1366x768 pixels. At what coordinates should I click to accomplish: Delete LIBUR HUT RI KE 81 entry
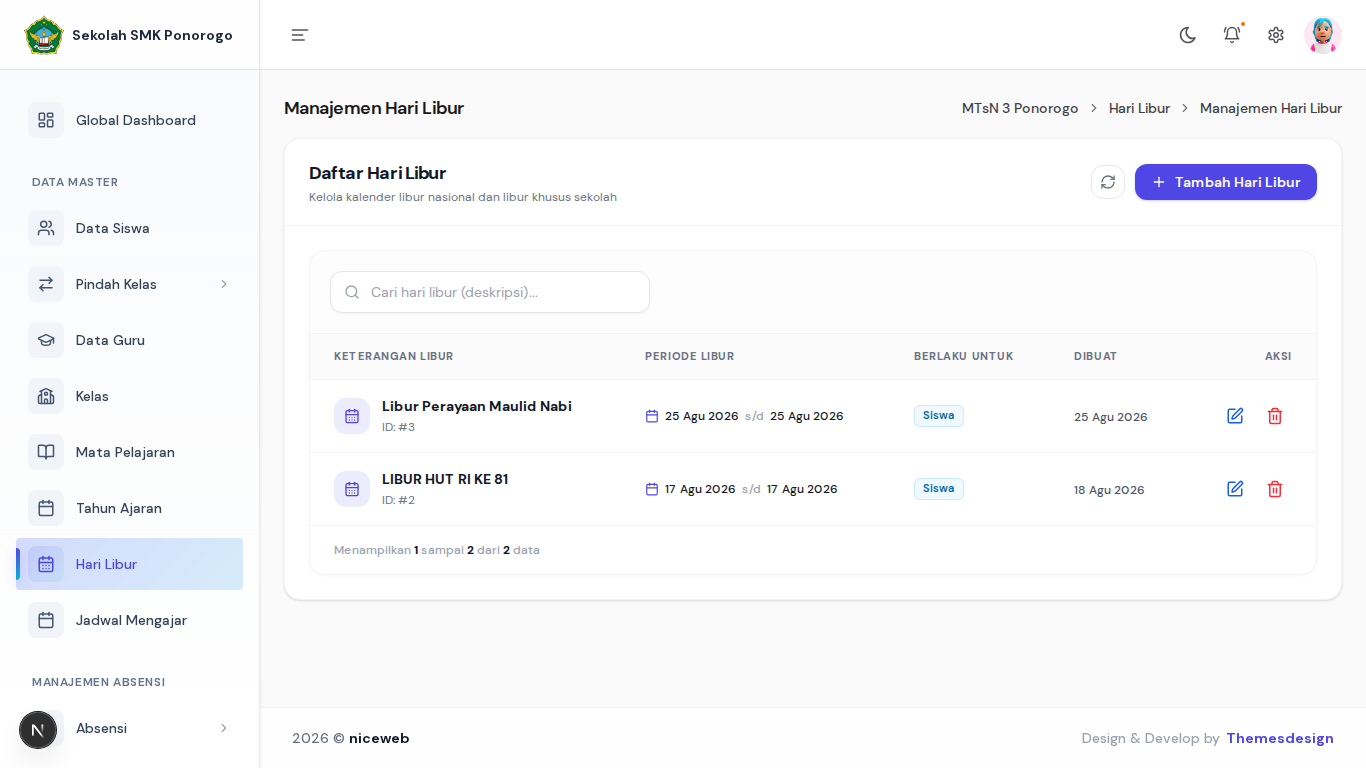1275,489
